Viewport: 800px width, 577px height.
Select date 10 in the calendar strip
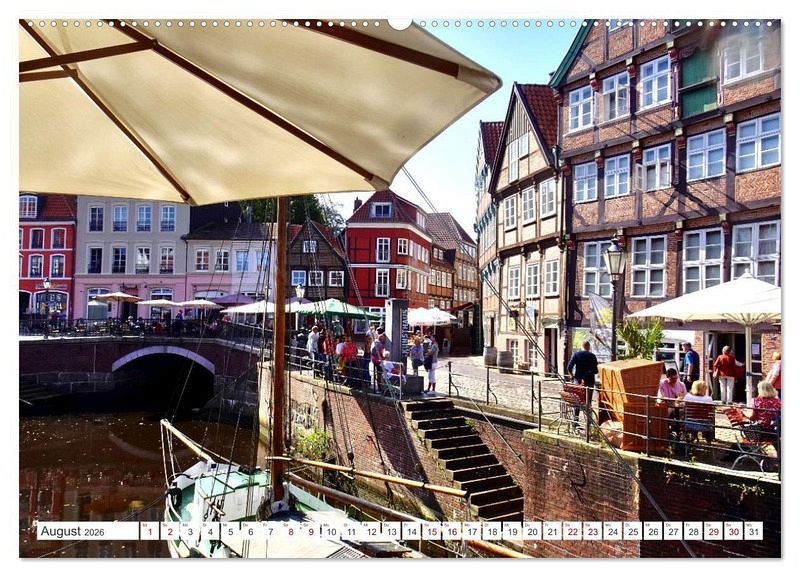tap(331, 531)
